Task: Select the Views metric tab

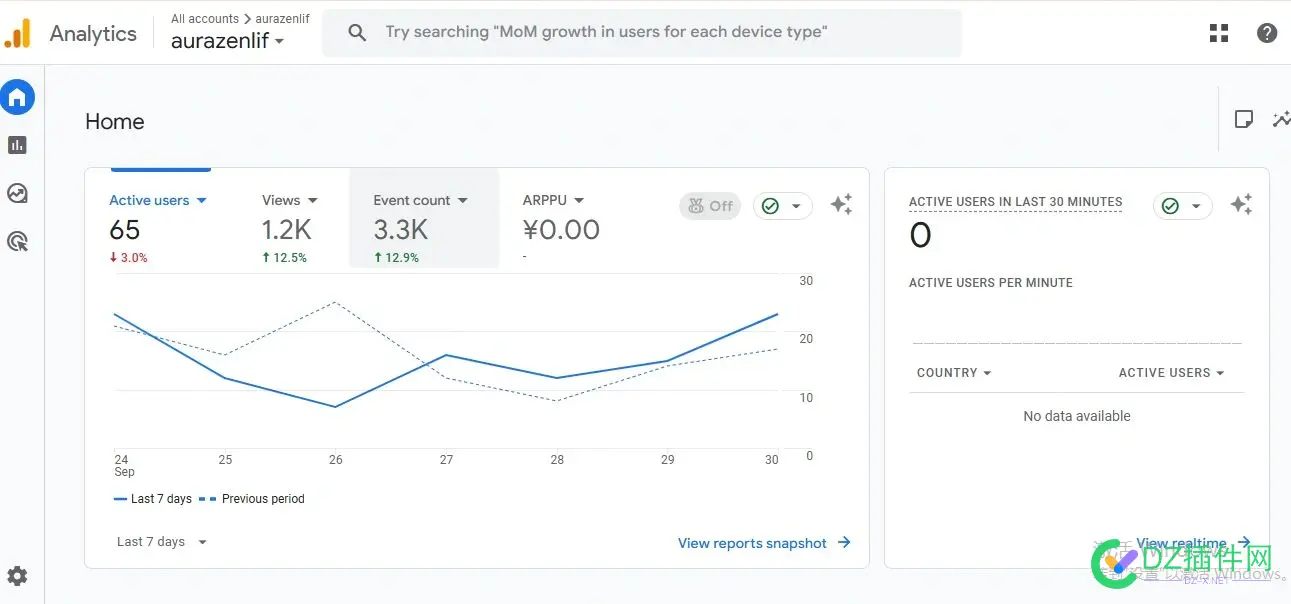Action: tap(289, 200)
